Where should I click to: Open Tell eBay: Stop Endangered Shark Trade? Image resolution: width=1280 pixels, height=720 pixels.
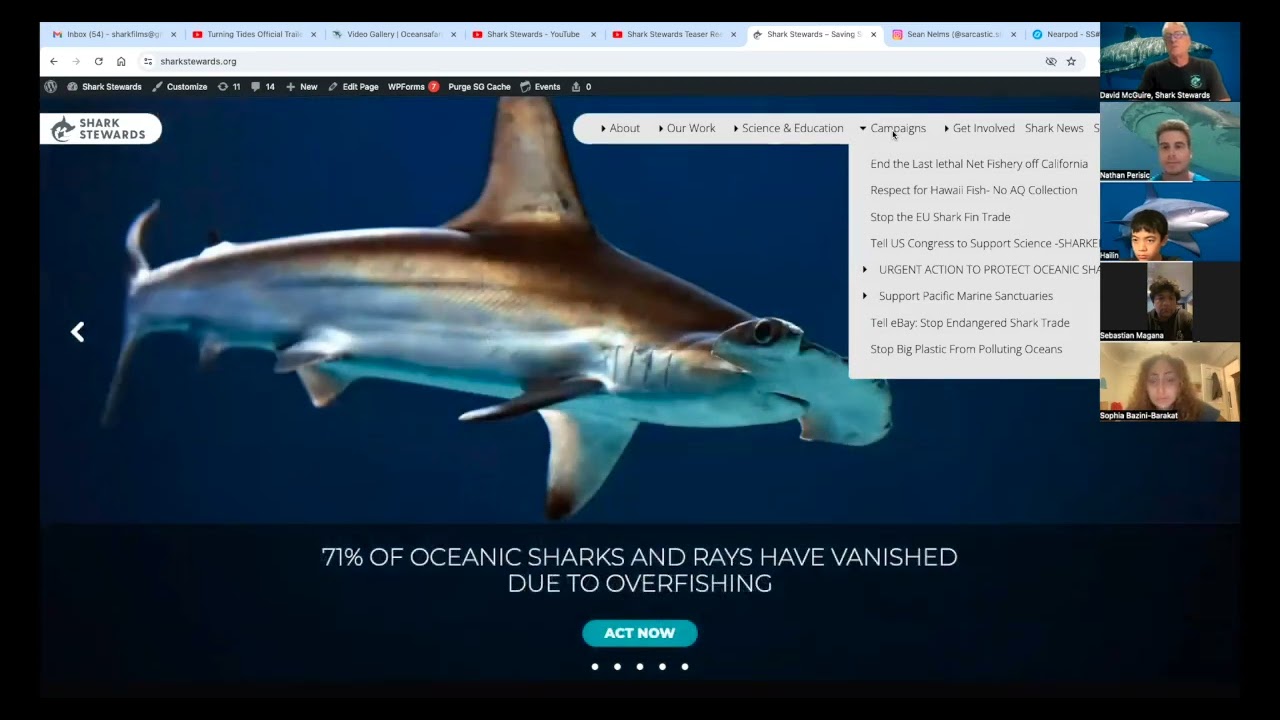click(x=970, y=323)
